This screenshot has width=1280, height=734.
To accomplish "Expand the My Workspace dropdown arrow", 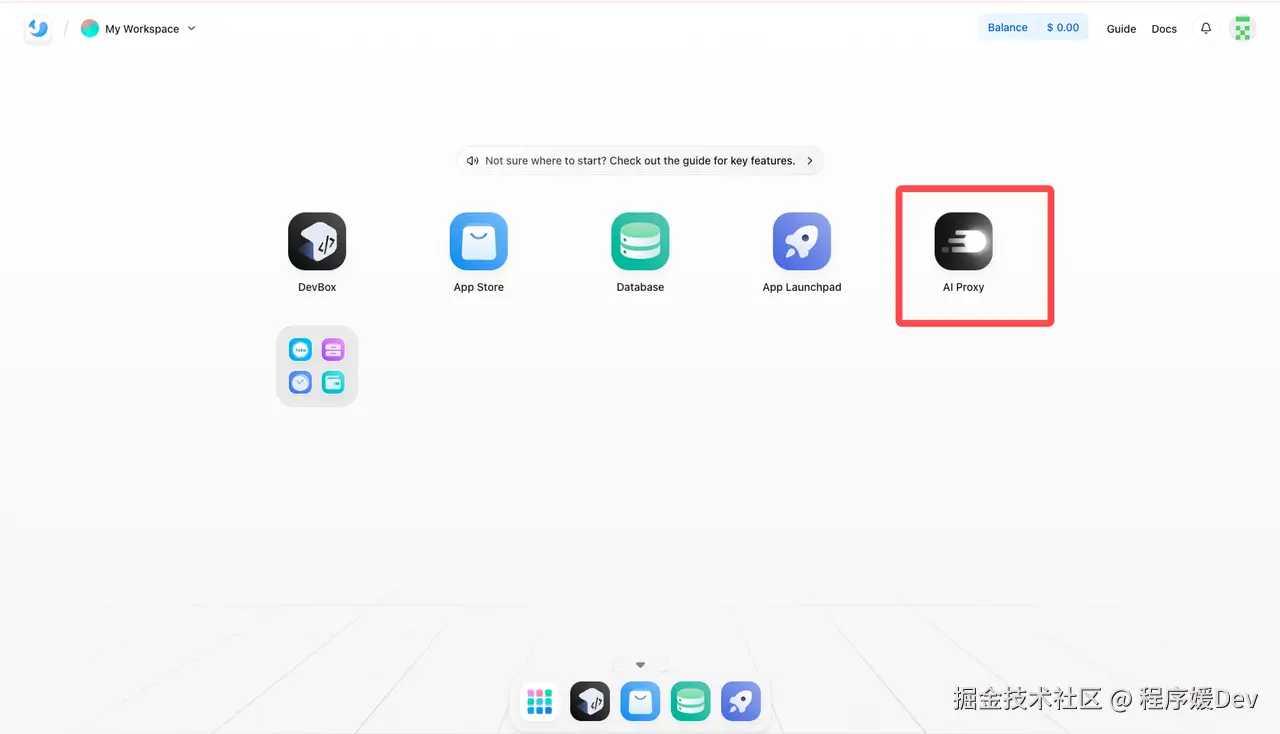I will click(x=191, y=28).
